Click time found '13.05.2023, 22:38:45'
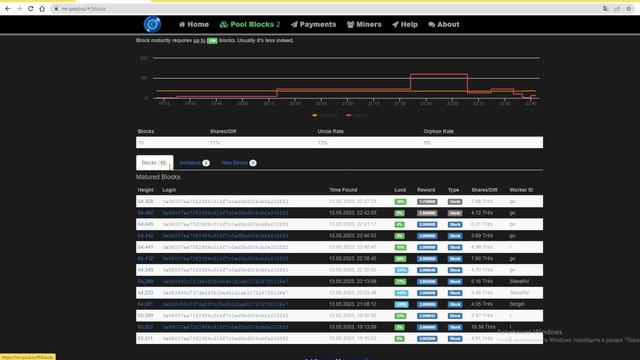 click(x=353, y=259)
